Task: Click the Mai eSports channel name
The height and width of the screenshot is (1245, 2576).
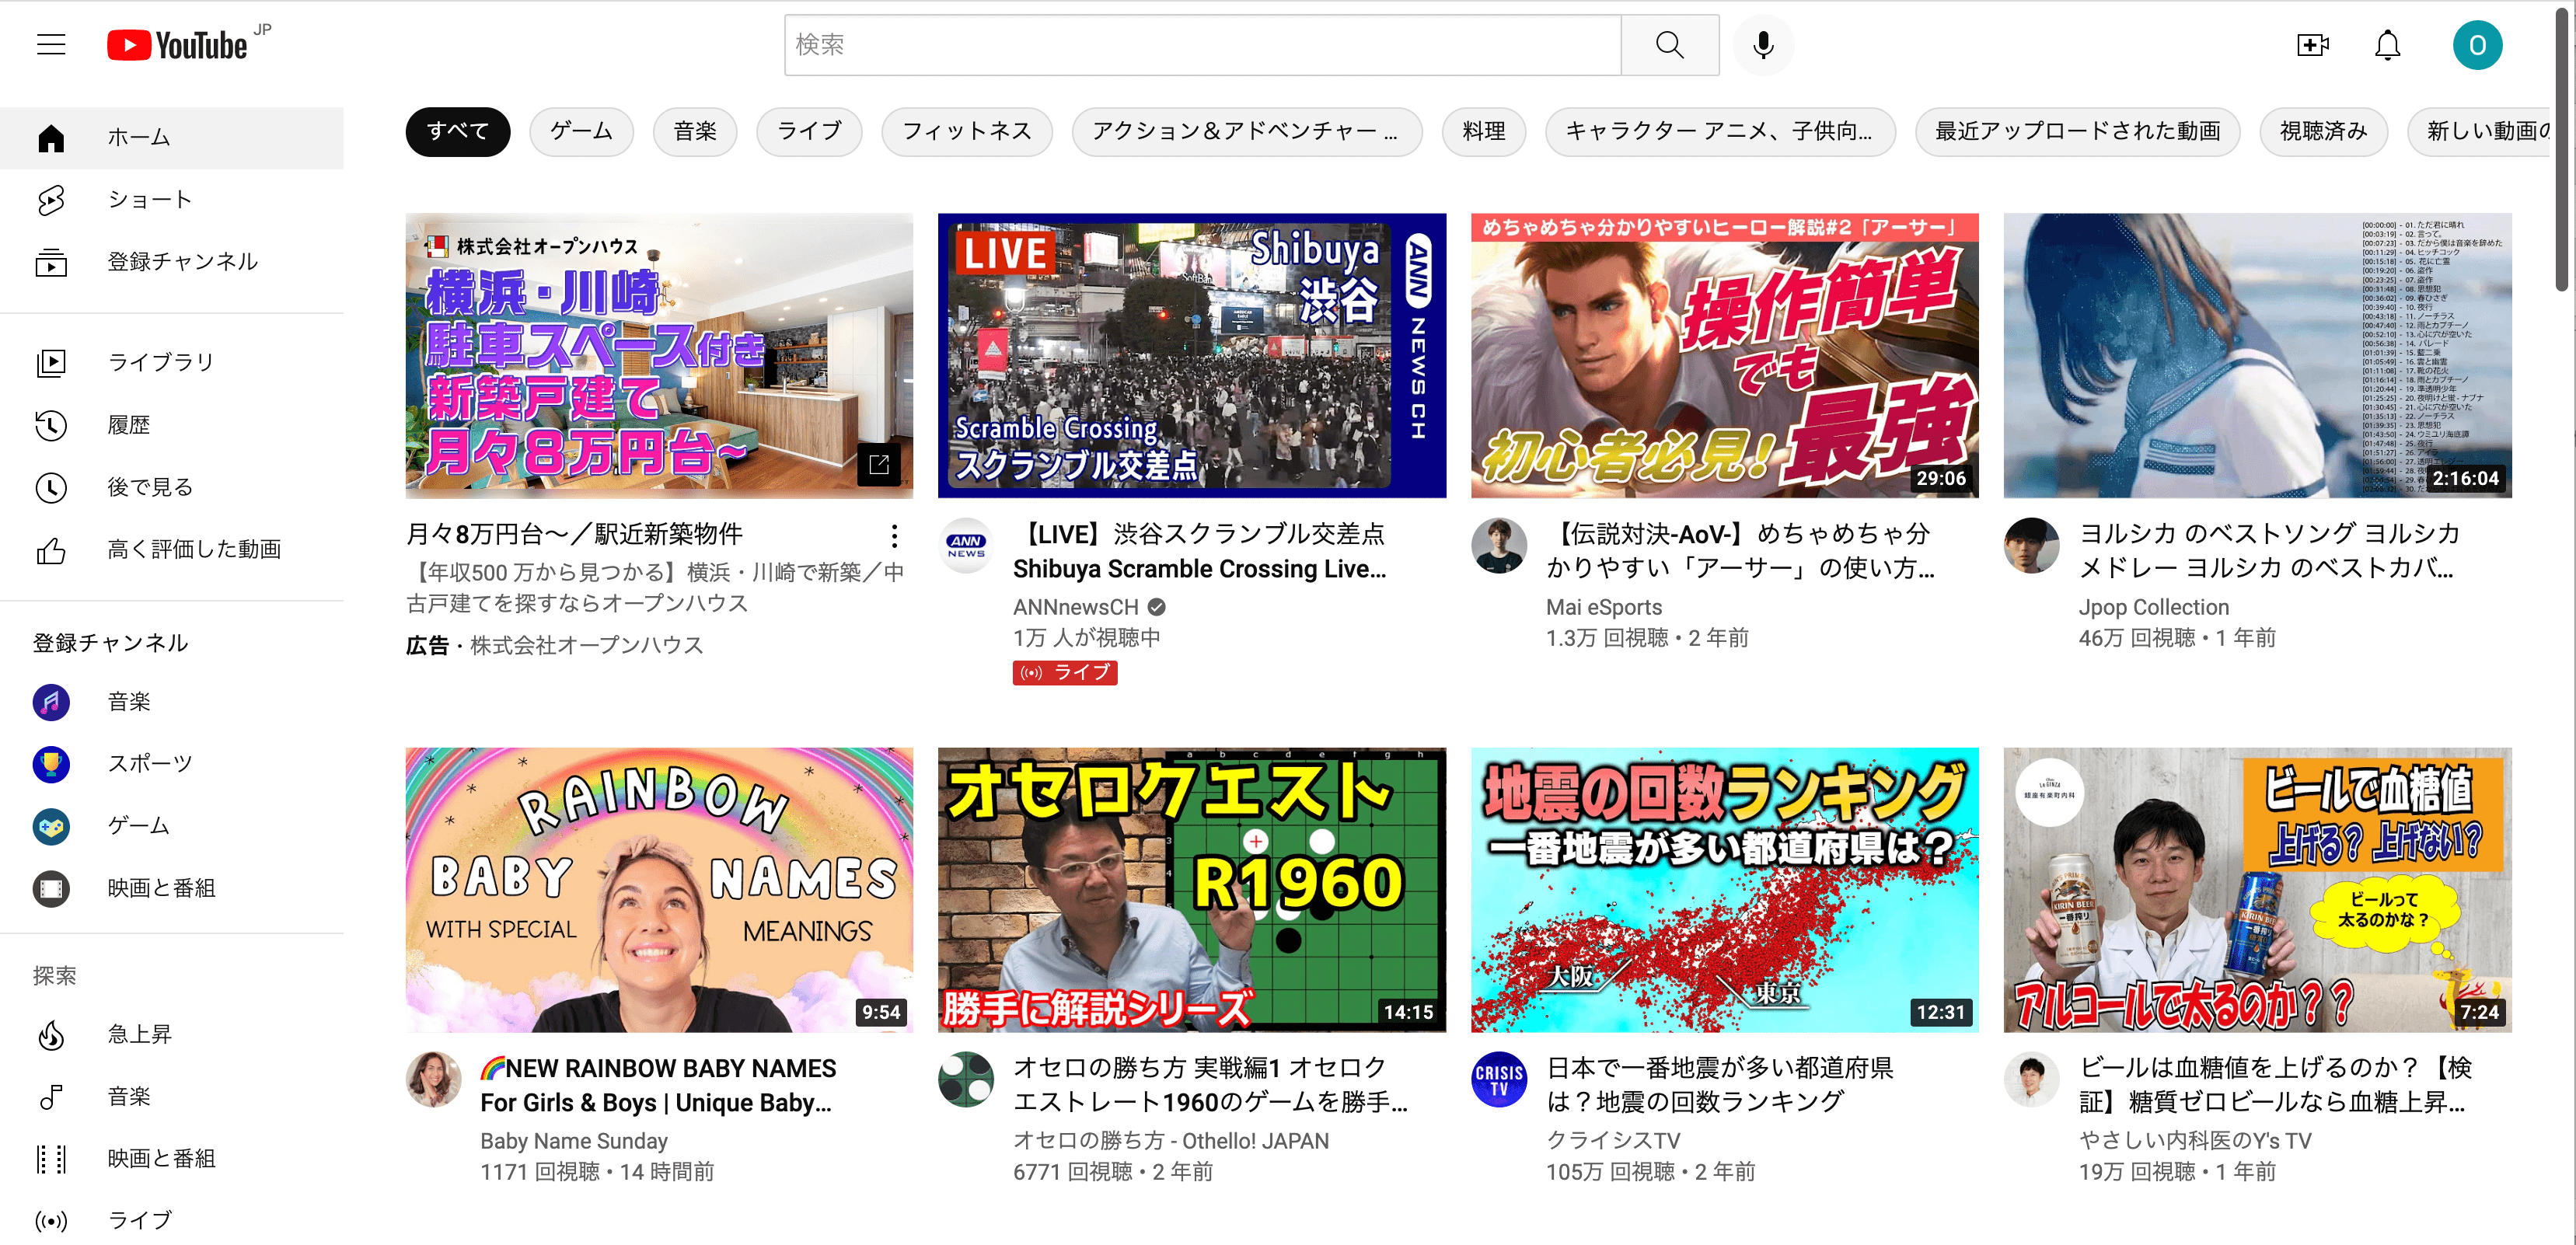Action: [x=1604, y=607]
